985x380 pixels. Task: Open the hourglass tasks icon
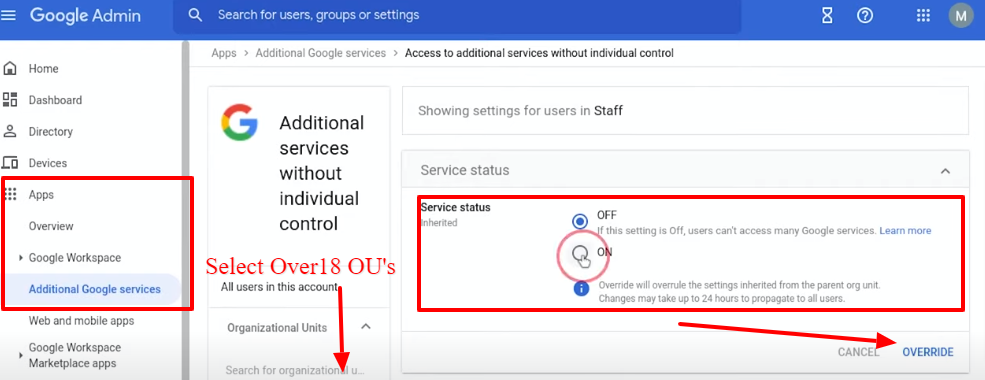[x=828, y=16]
